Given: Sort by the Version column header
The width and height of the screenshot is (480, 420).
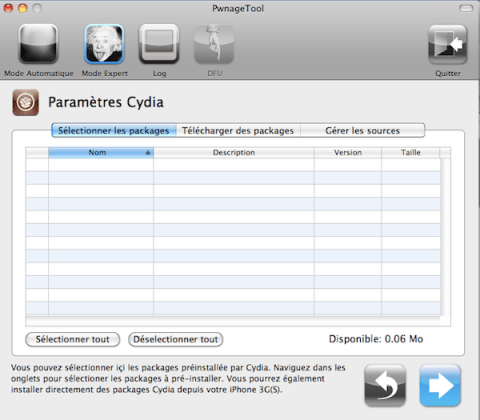Looking at the screenshot, I should 348,152.
